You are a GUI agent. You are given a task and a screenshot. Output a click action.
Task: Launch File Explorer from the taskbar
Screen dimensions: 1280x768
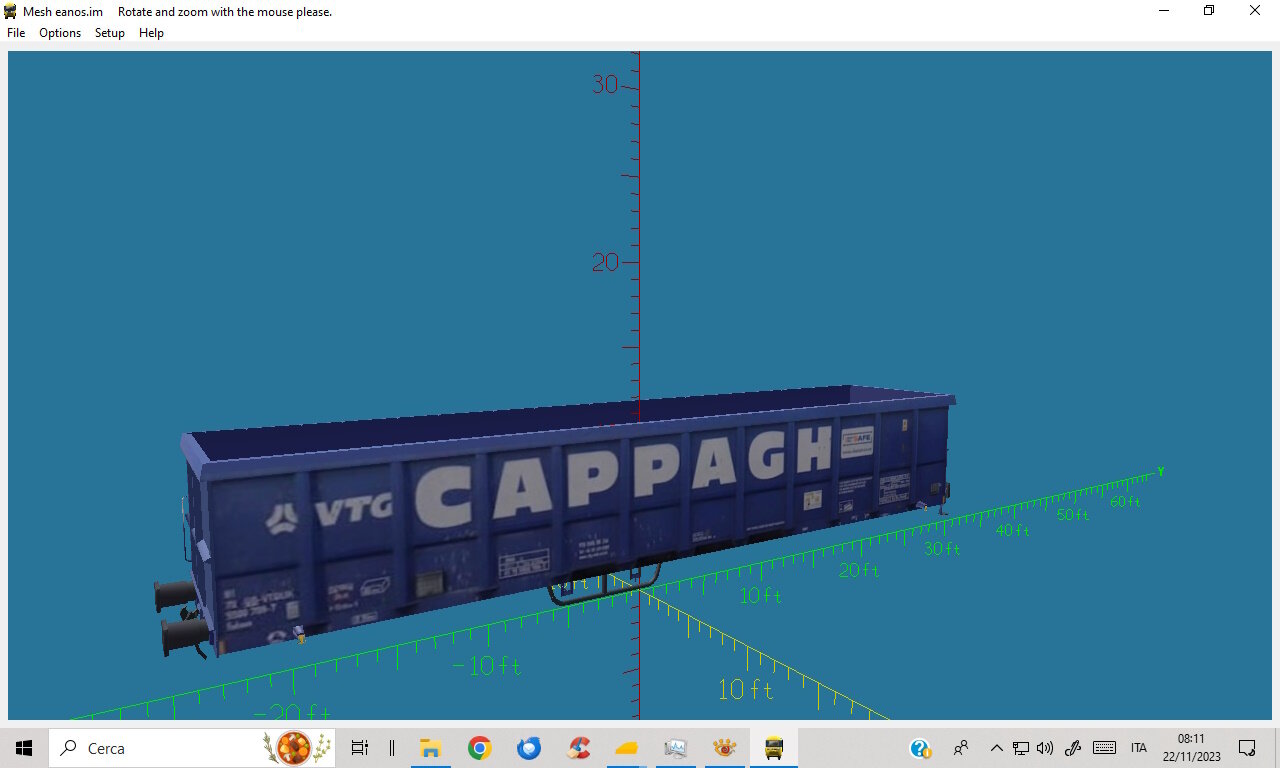tap(431, 748)
